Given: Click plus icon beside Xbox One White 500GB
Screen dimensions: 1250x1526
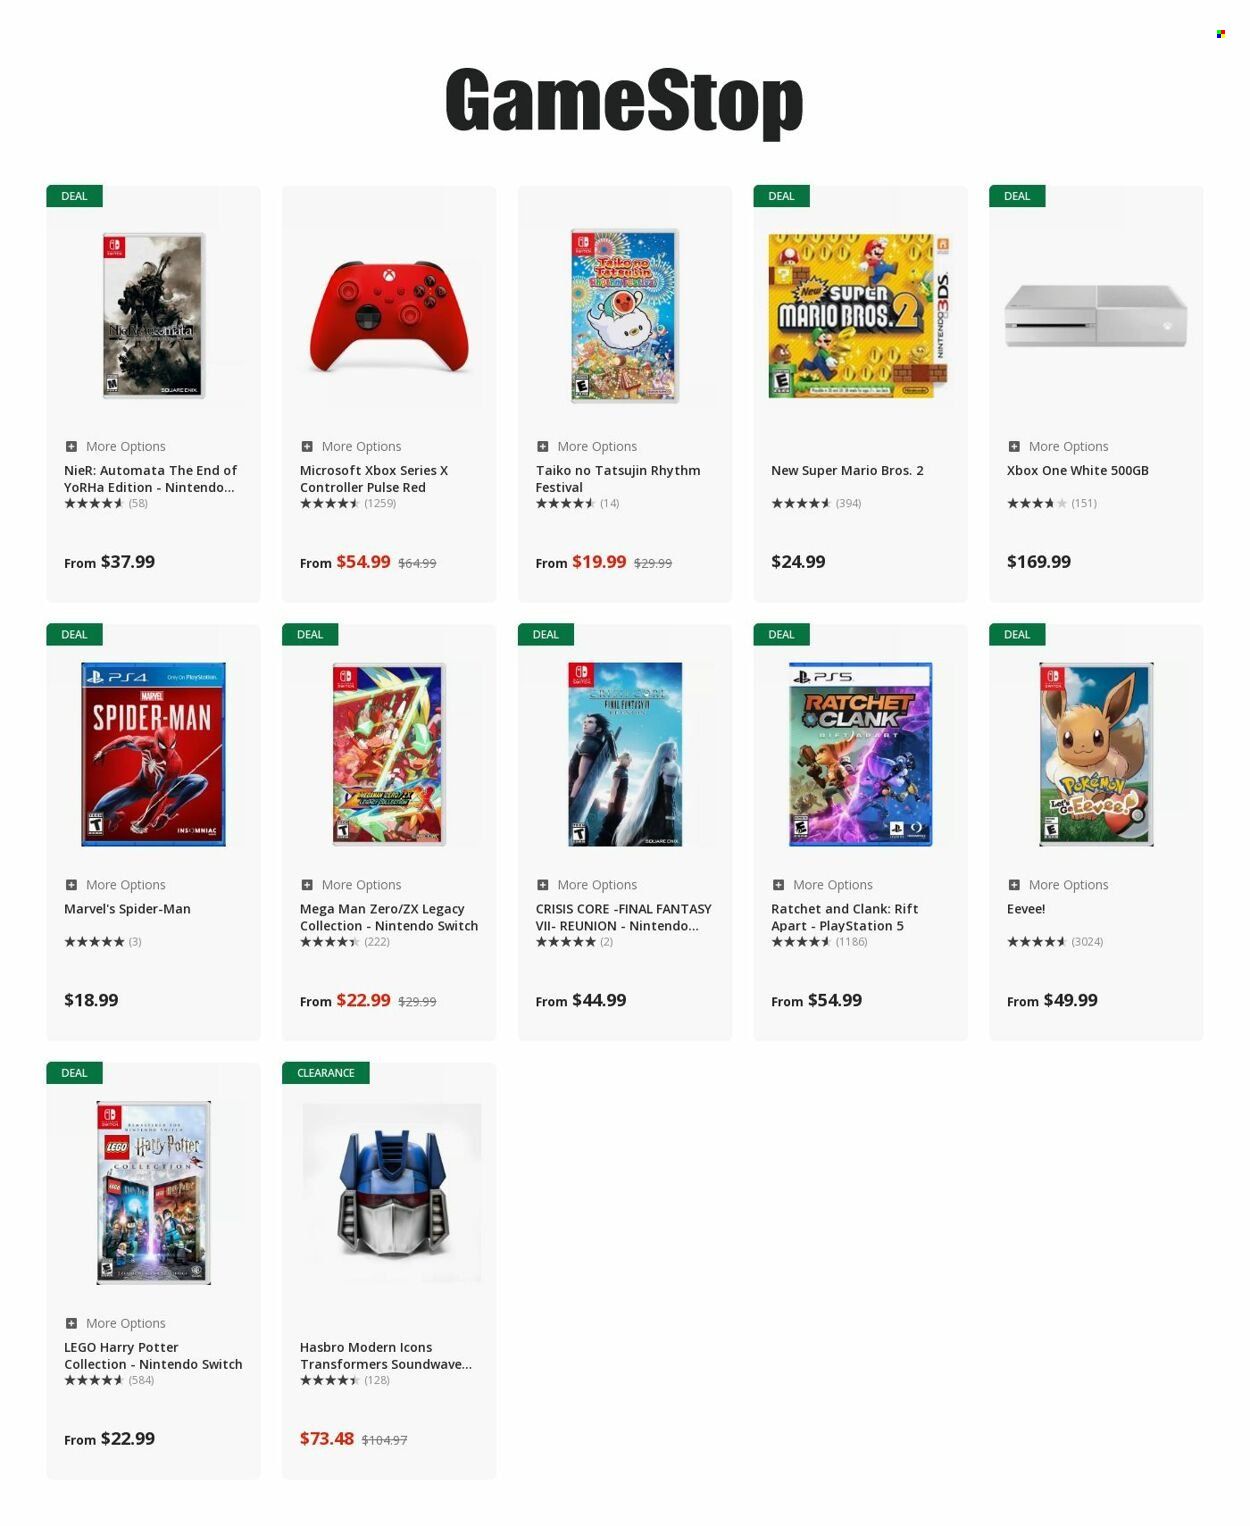Looking at the screenshot, I should click(1014, 447).
